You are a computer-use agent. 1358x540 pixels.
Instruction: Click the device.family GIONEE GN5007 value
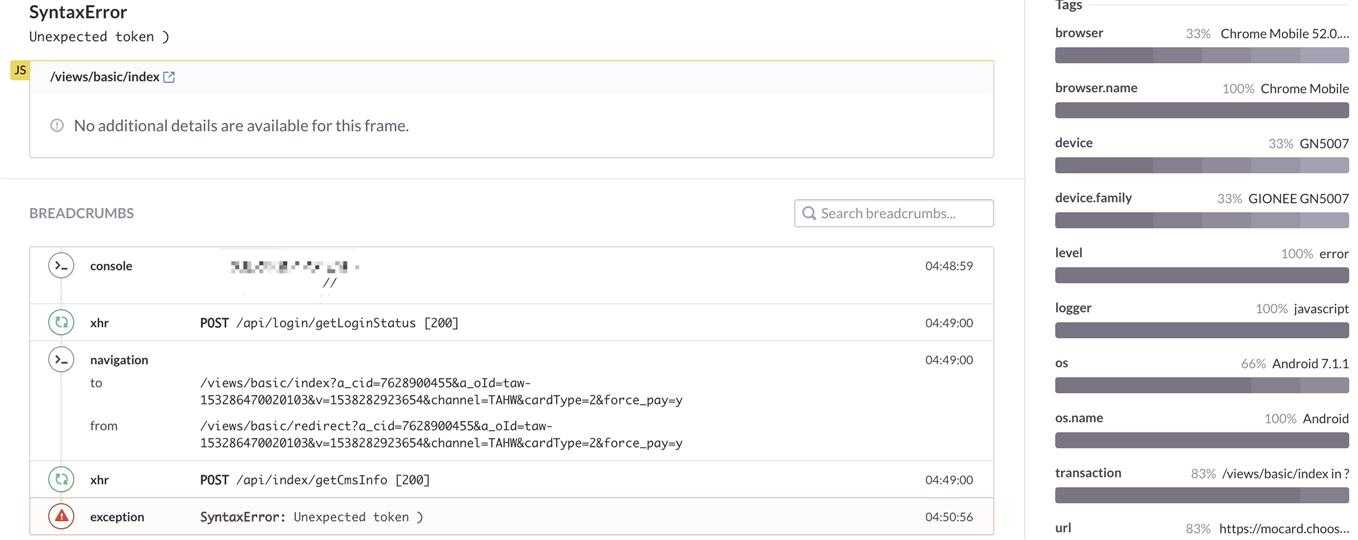[1298, 198]
